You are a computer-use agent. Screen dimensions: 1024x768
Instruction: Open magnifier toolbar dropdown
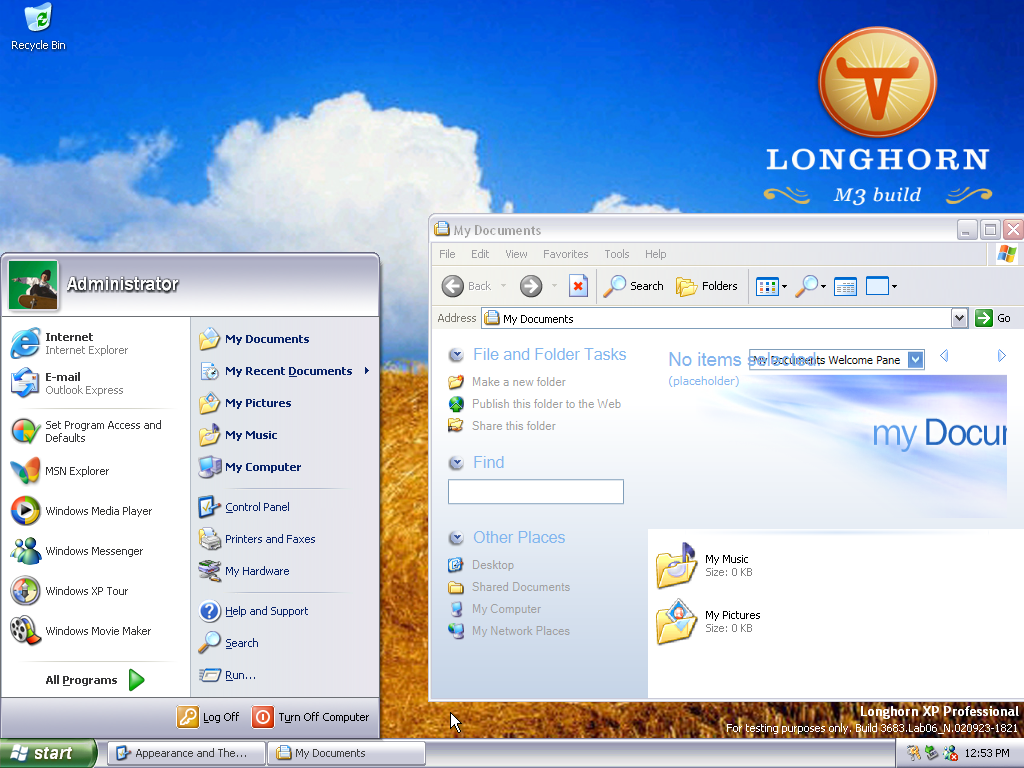tap(810, 286)
